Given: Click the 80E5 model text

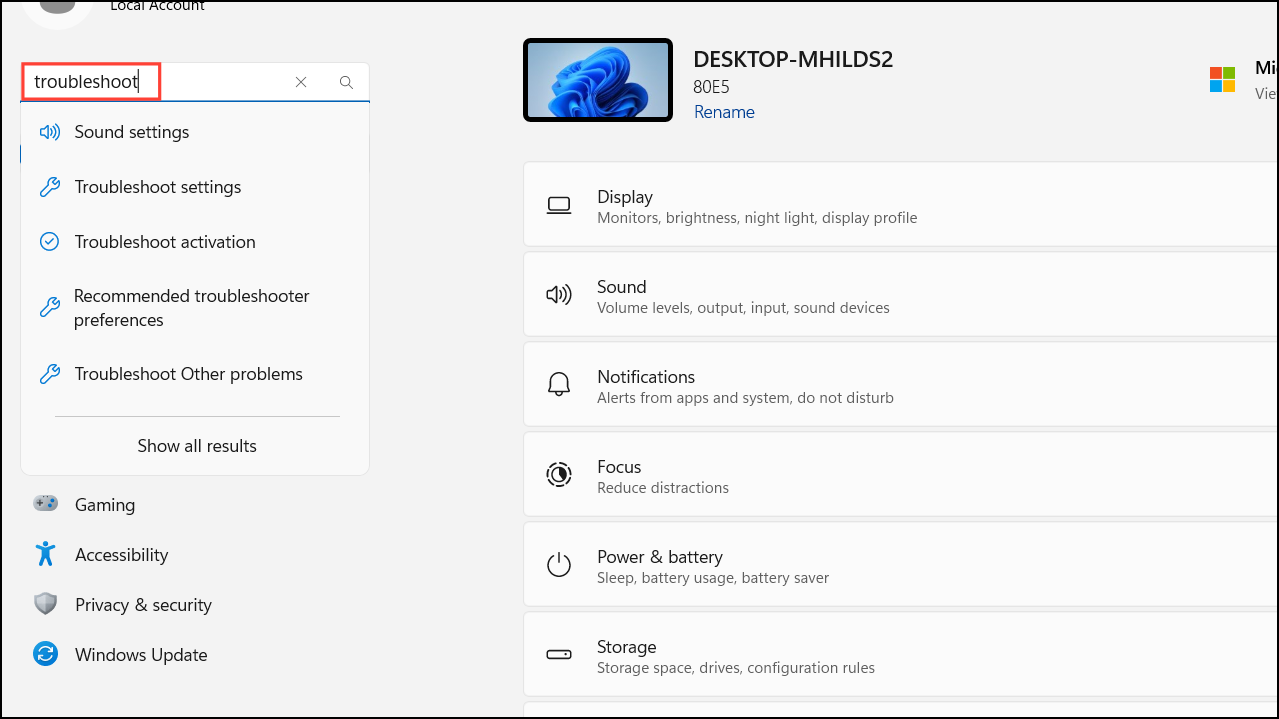Looking at the screenshot, I should click(712, 87).
